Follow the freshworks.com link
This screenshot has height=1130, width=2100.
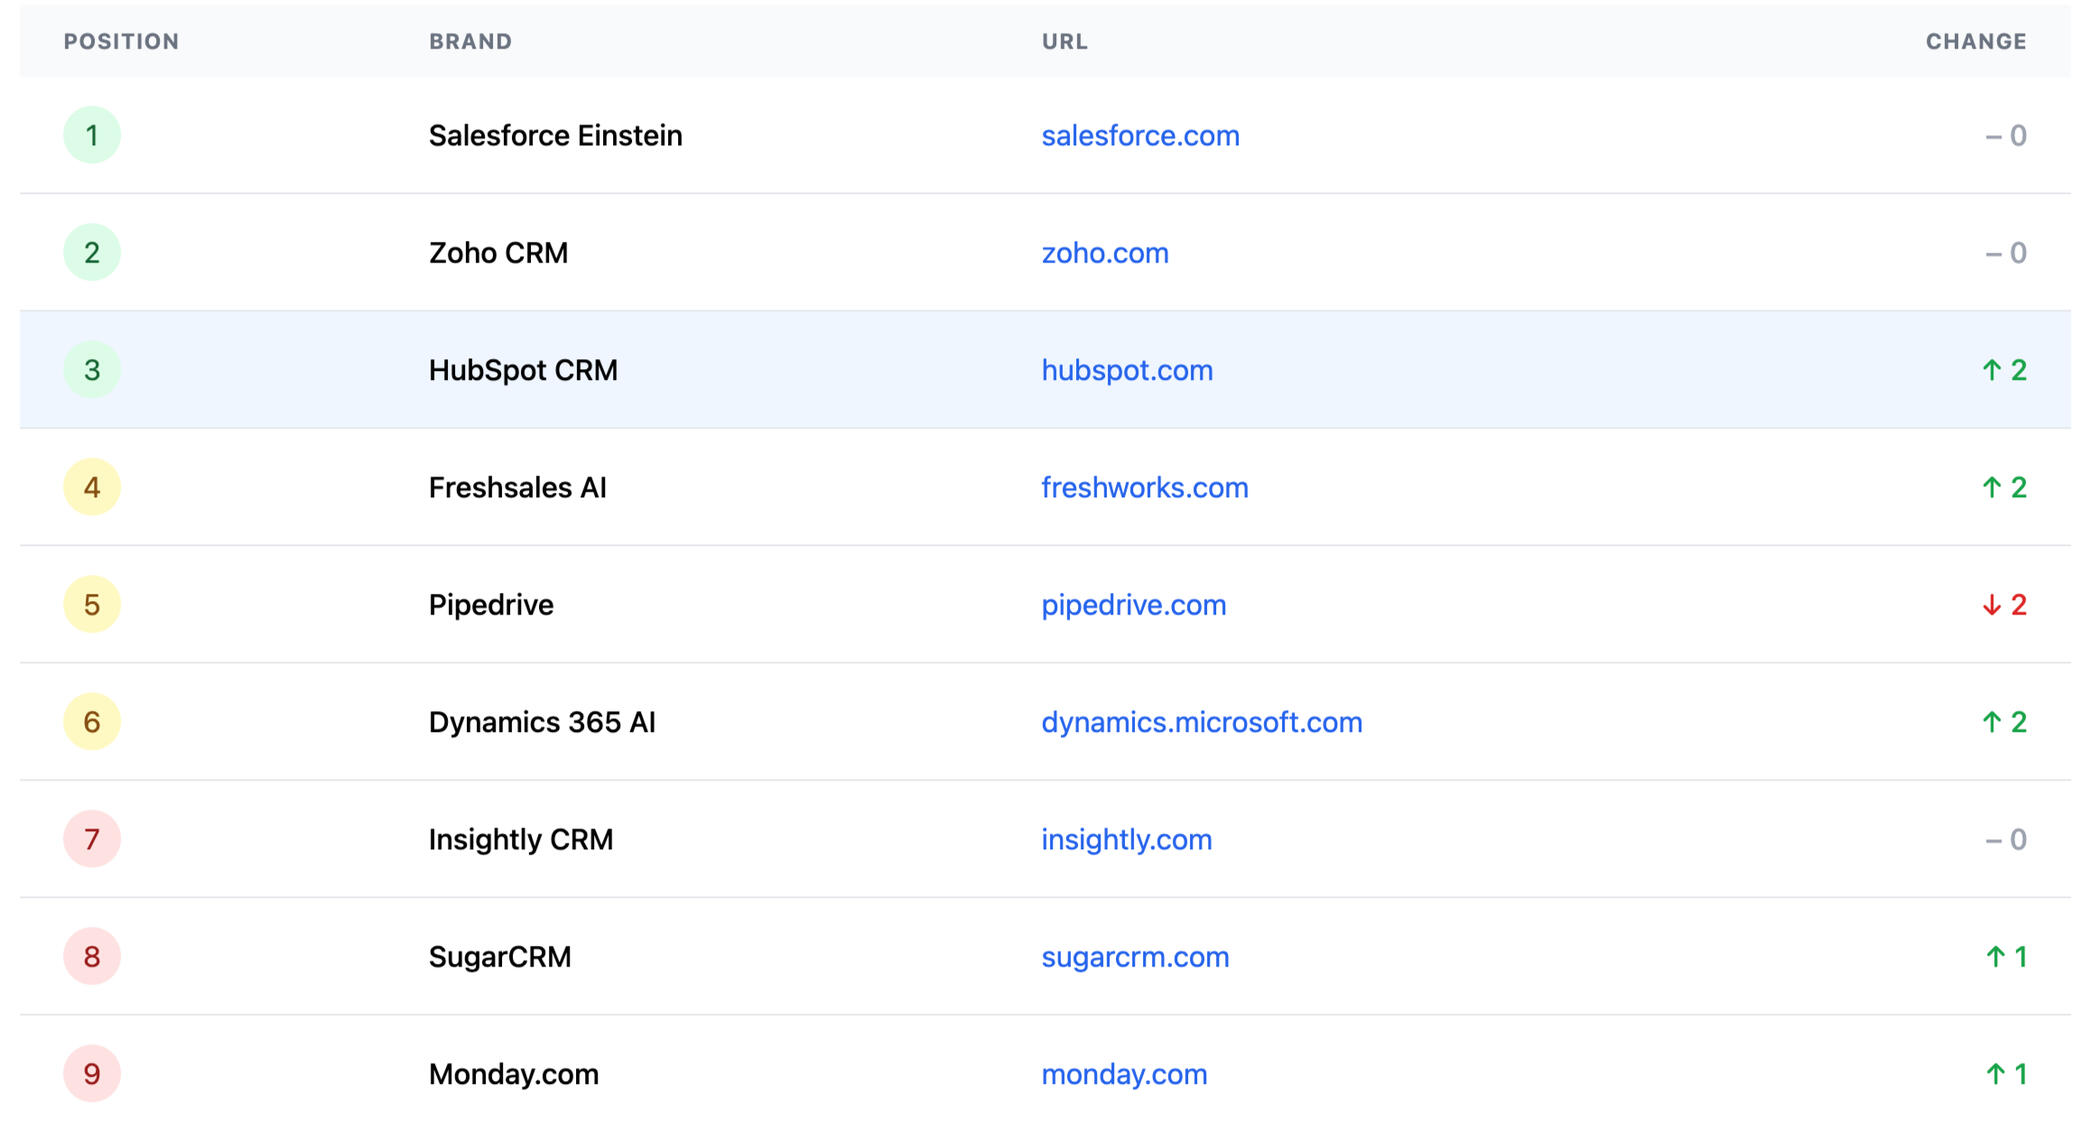click(x=1145, y=487)
